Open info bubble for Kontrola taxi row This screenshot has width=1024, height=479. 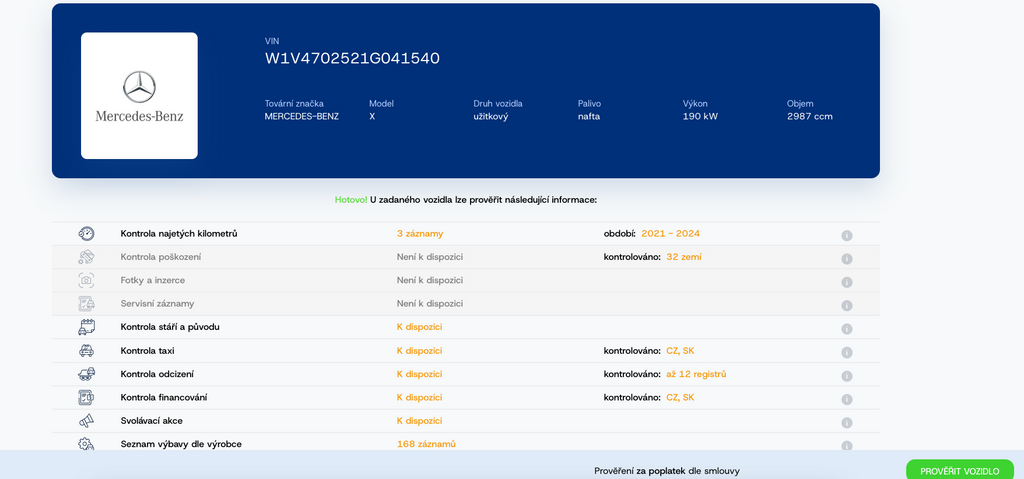(846, 352)
